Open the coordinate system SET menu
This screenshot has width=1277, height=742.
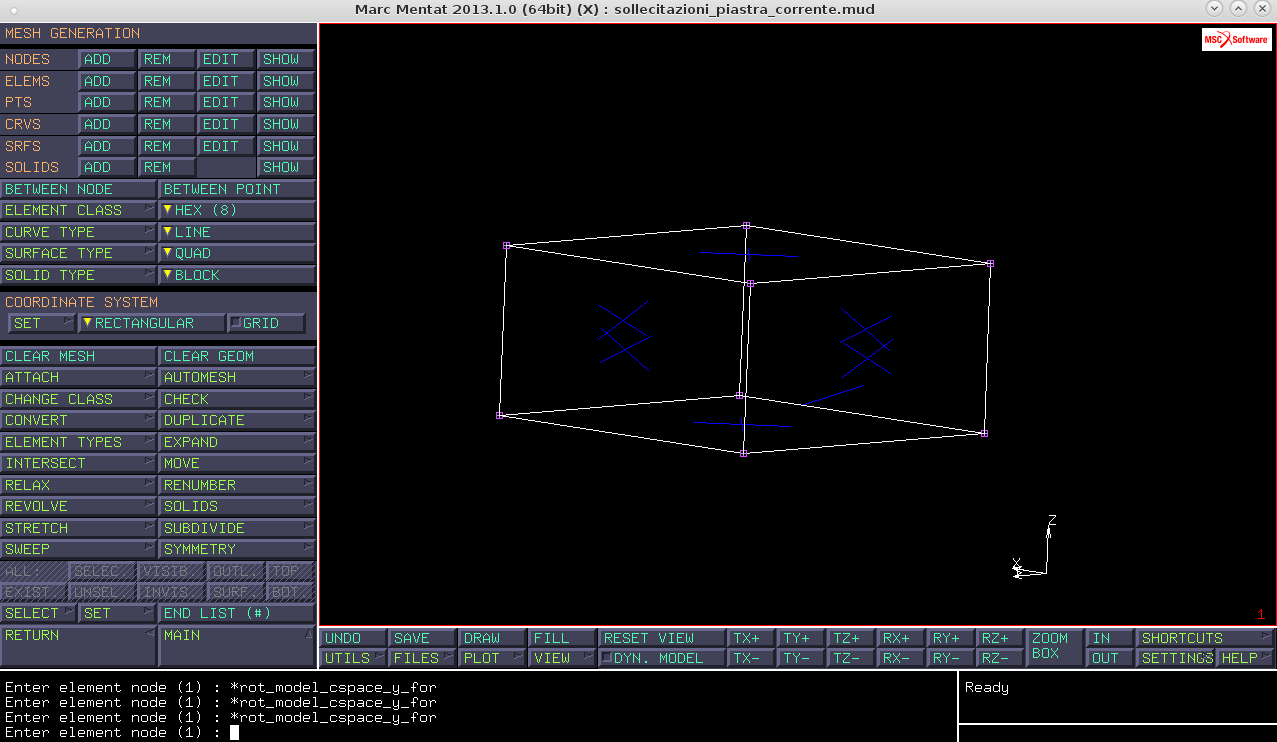(42, 323)
